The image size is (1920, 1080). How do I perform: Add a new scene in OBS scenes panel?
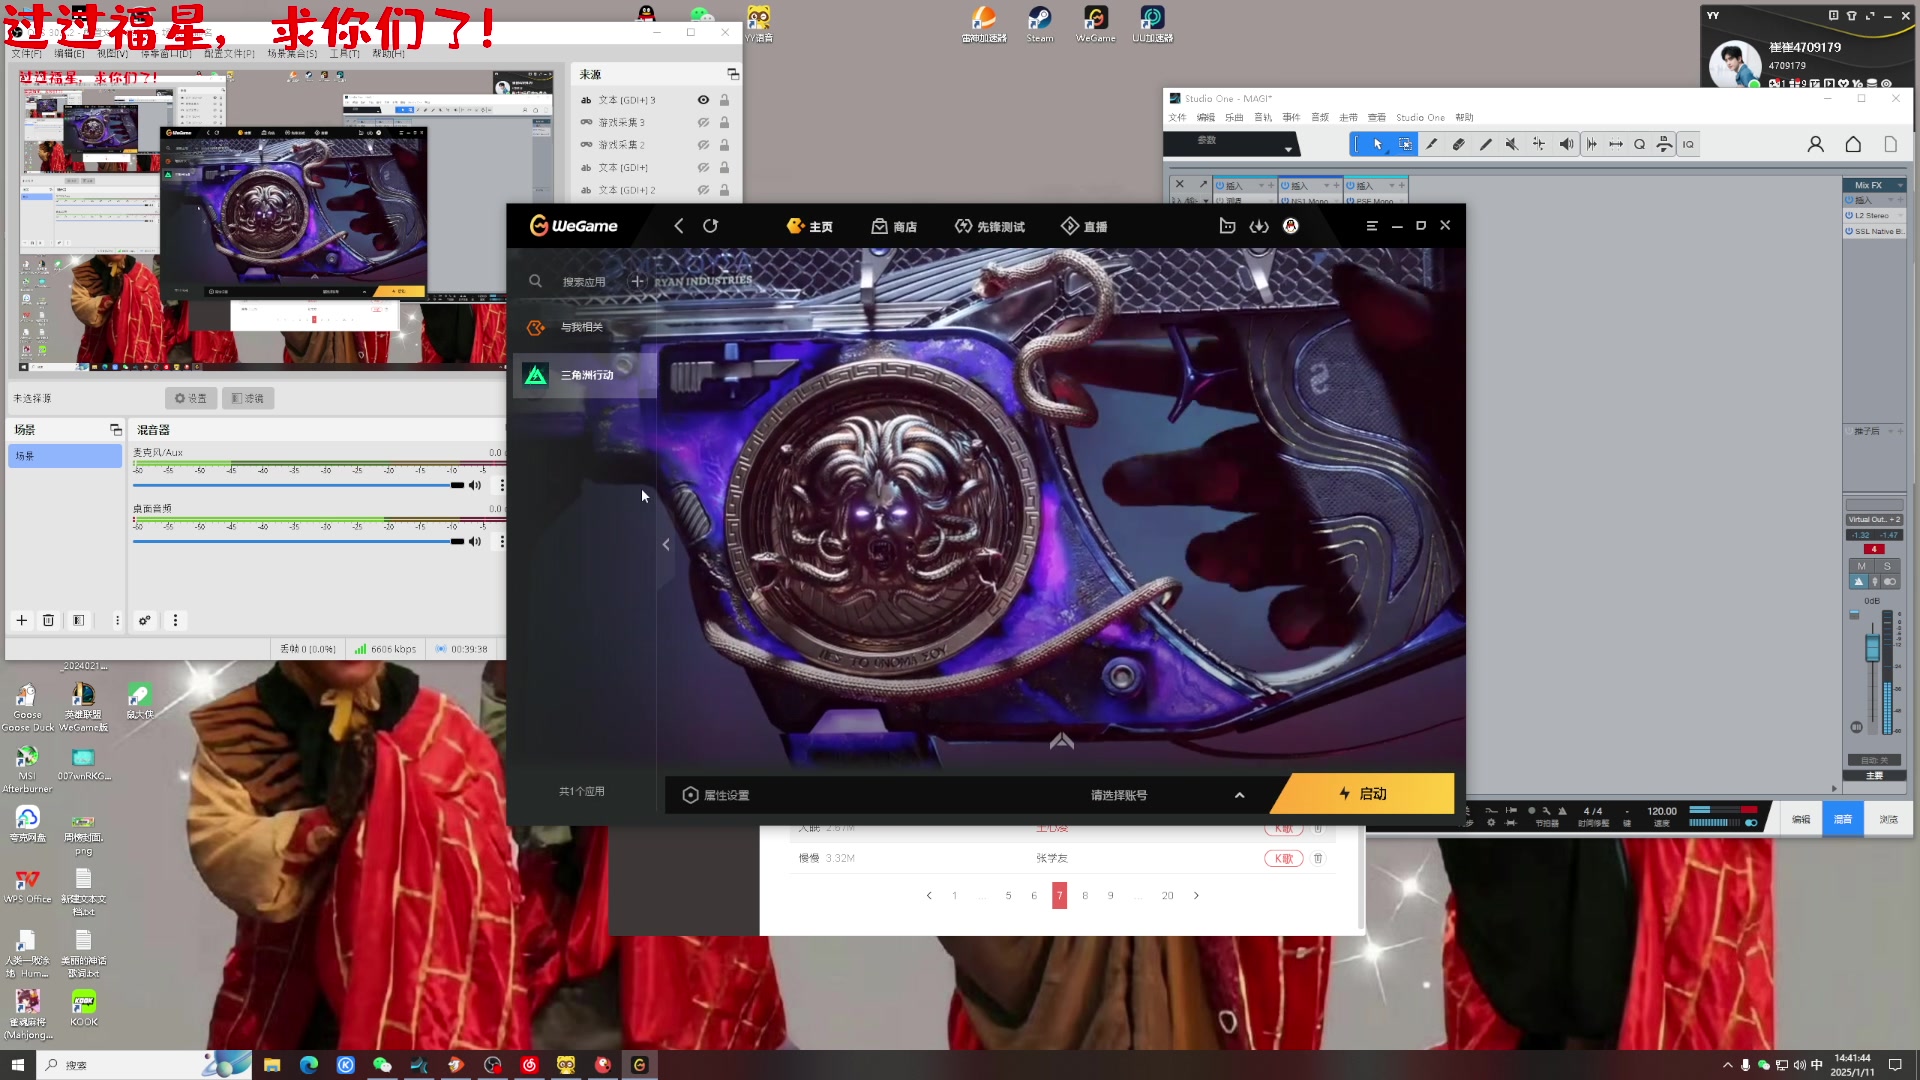pyautogui.click(x=21, y=620)
